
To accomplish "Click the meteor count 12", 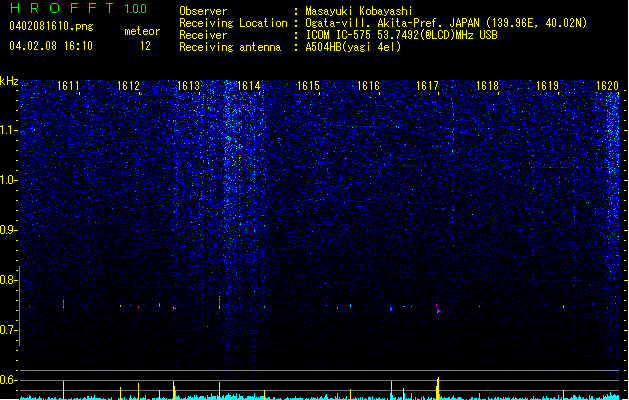I will click(145, 46).
